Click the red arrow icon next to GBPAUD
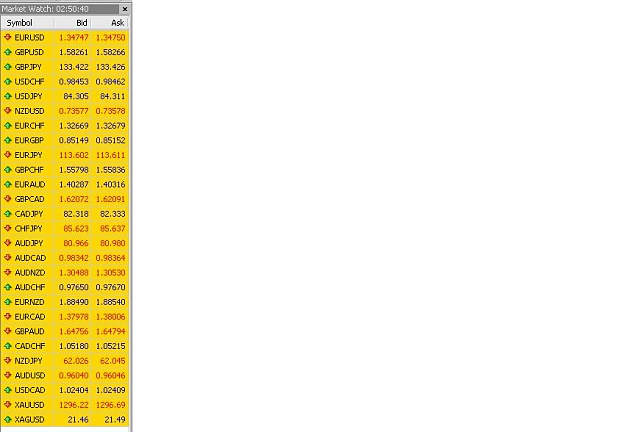The height and width of the screenshot is (432, 625). pyautogui.click(x=8, y=331)
